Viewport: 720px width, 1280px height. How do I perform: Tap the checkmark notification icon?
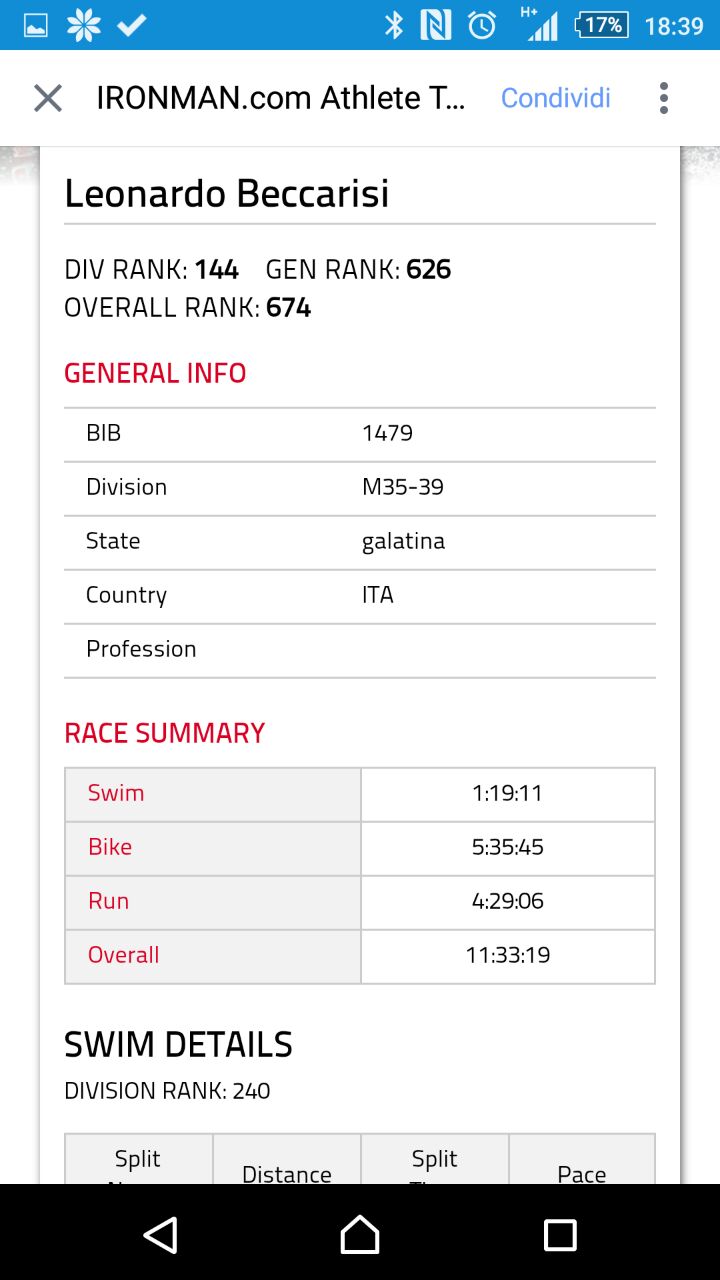(x=132, y=26)
